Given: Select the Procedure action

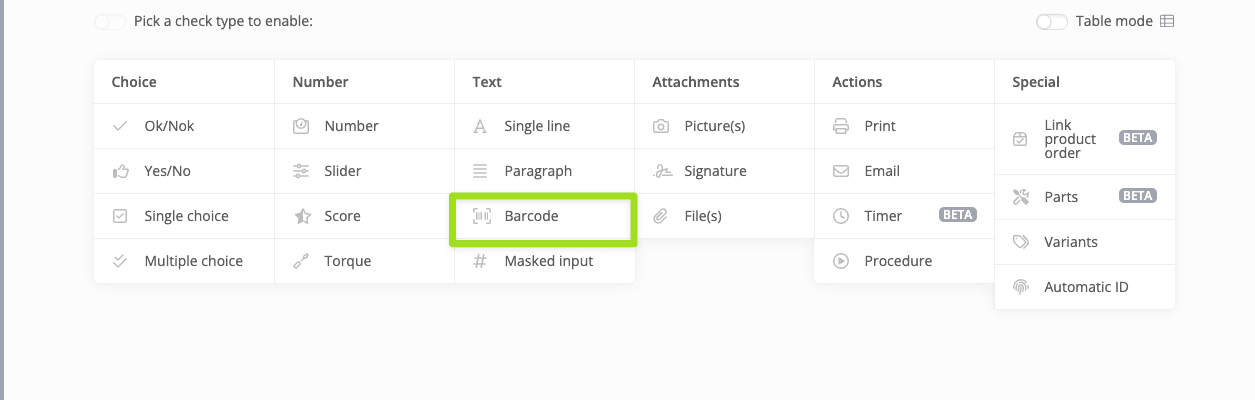Looking at the screenshot, I should point(897,261).
